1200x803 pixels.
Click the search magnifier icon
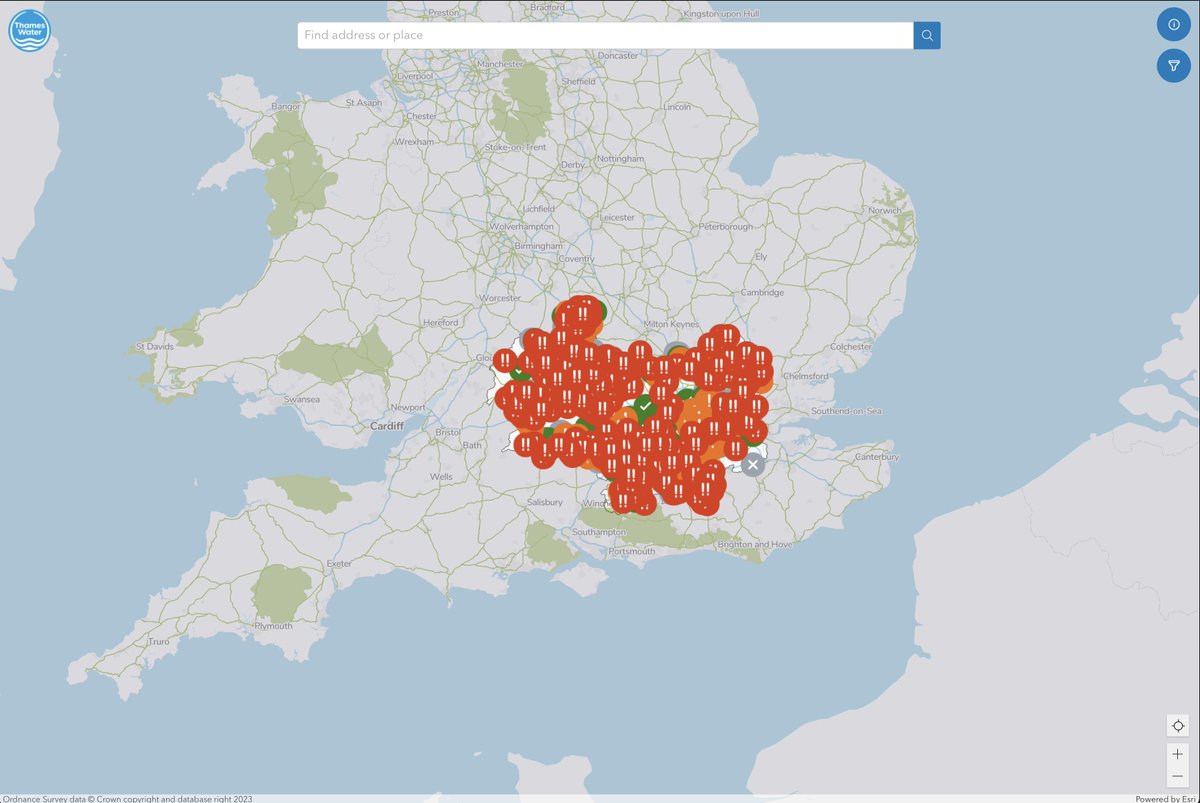[926, 35]
